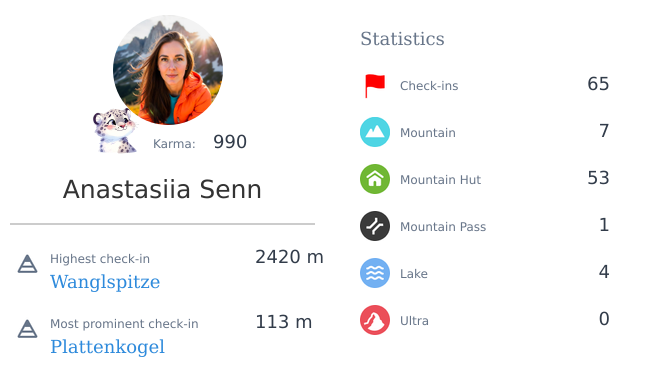Click the snow leopard mascot badge
This screenshot has height=385, width=650.
point(115,131)
